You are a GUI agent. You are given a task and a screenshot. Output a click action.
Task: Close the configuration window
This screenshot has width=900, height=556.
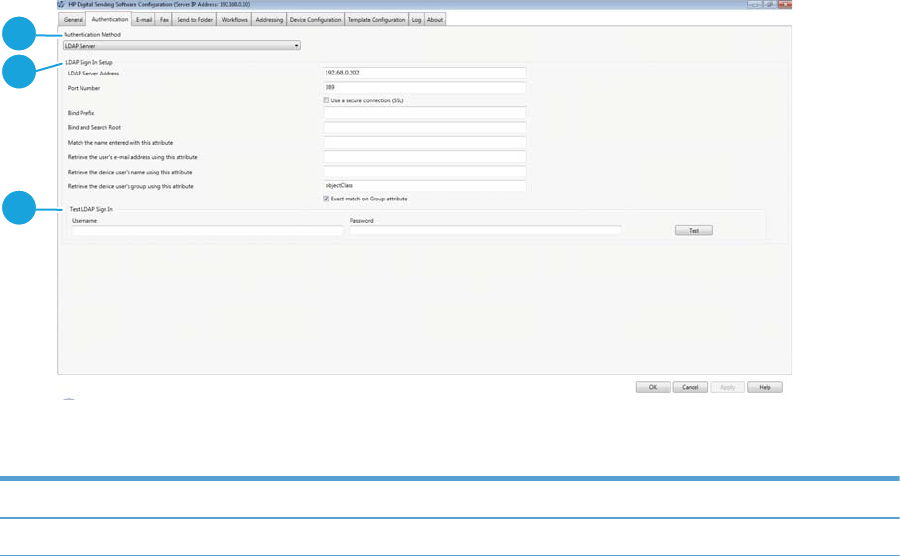[785, 4]
